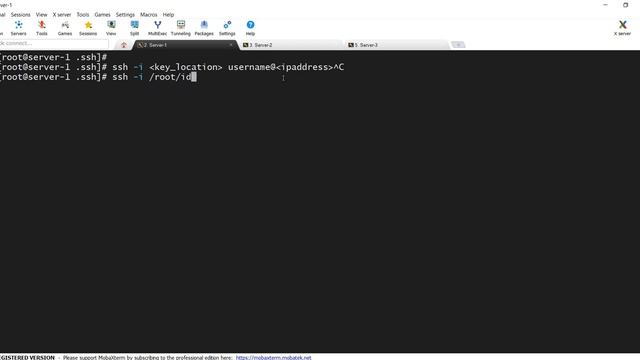Screen dimensions: 640x360
Task: Open the Tools toolbar icon
Action: [x=42, y=28]
